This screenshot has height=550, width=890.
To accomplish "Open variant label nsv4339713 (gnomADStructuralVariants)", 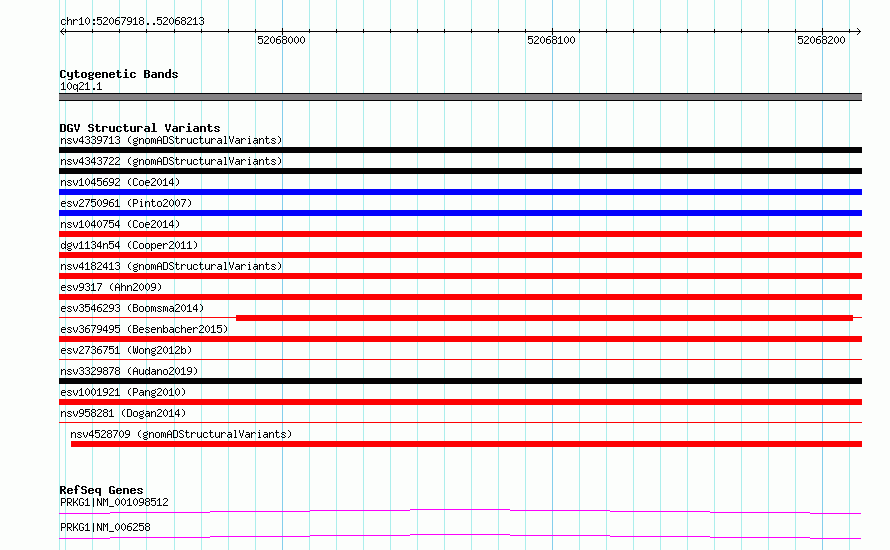I will tap(171, 140).
